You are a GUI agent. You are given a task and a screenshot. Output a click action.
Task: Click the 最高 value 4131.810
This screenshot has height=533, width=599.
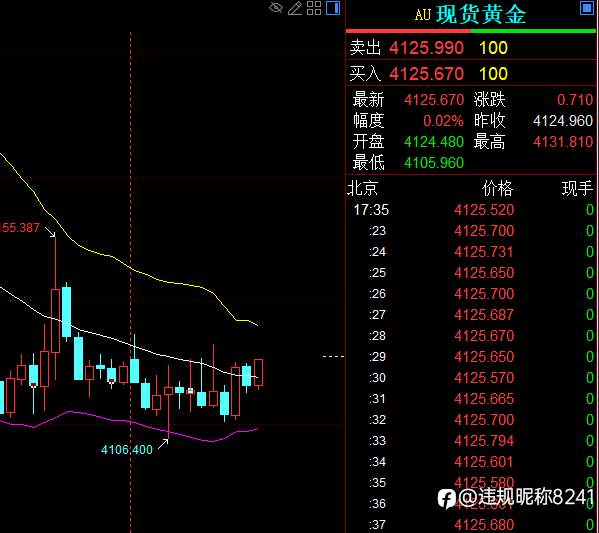tap(563, 142)
